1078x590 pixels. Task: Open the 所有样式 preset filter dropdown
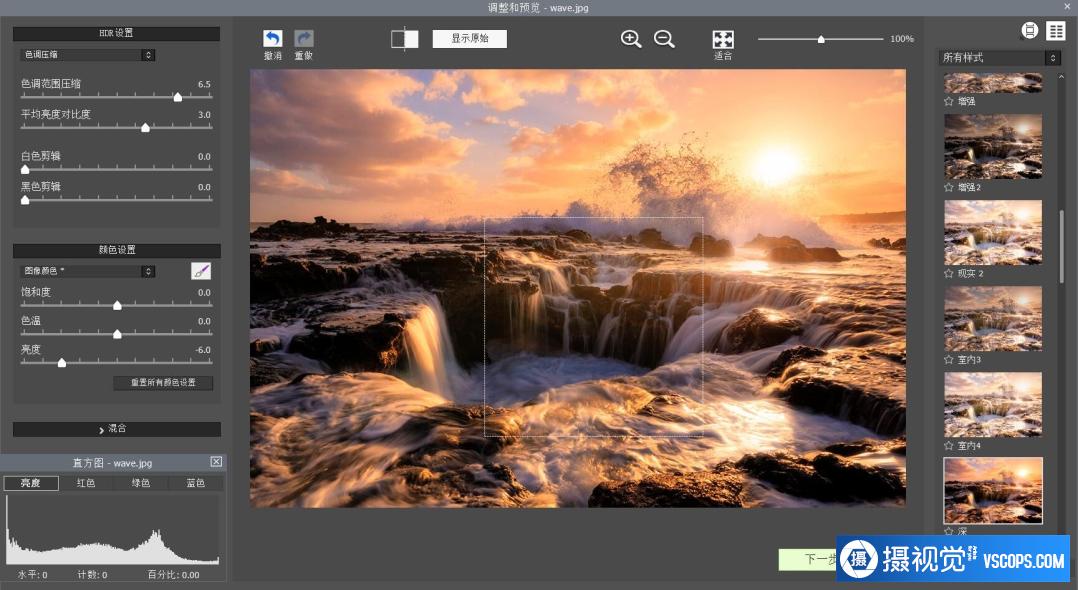999,58
